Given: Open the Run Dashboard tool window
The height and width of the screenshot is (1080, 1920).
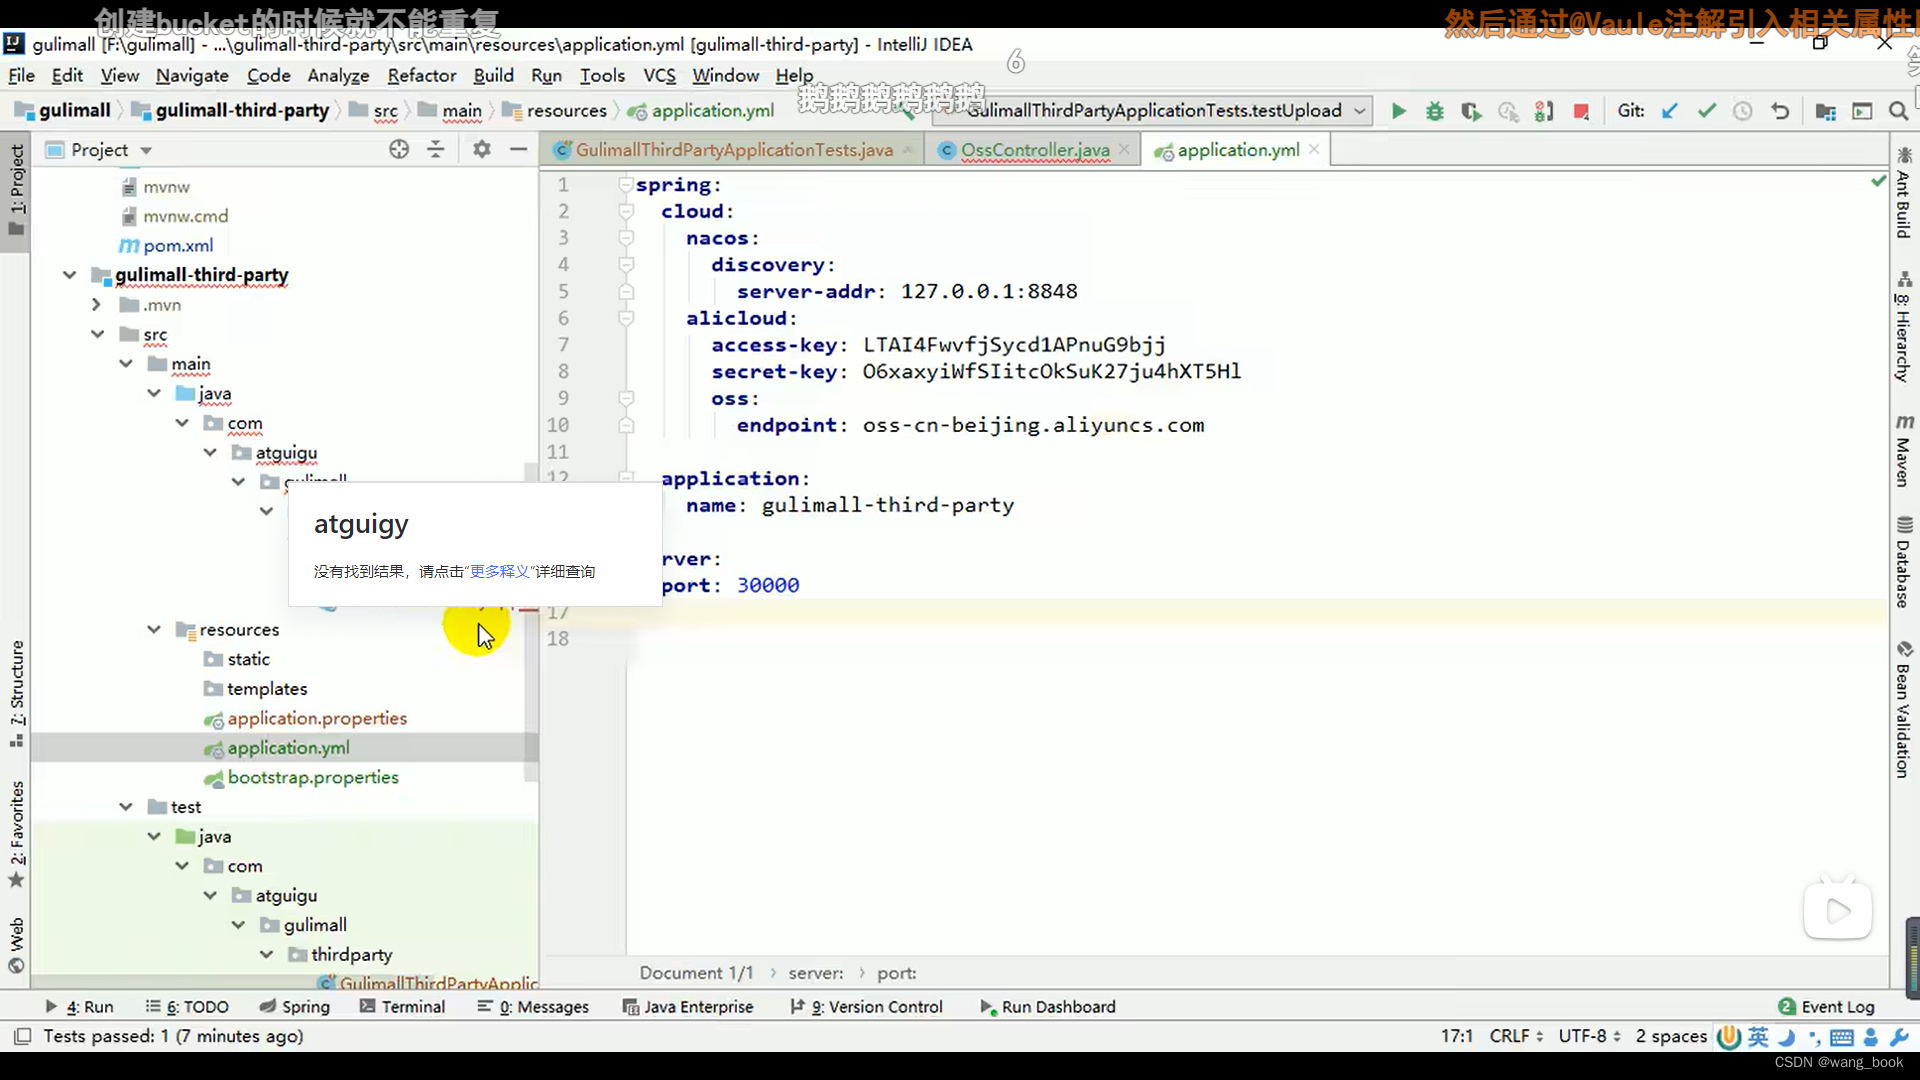Looking at the screenshot, I should pyautogui.click(x=1048, y=1007).
